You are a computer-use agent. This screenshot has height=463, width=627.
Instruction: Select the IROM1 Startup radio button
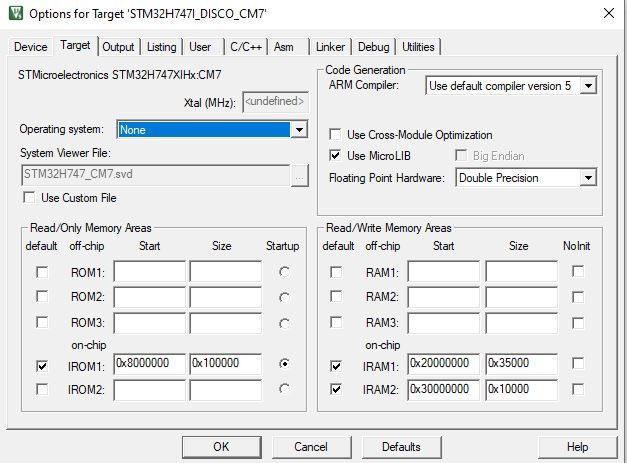click(284, 363)
